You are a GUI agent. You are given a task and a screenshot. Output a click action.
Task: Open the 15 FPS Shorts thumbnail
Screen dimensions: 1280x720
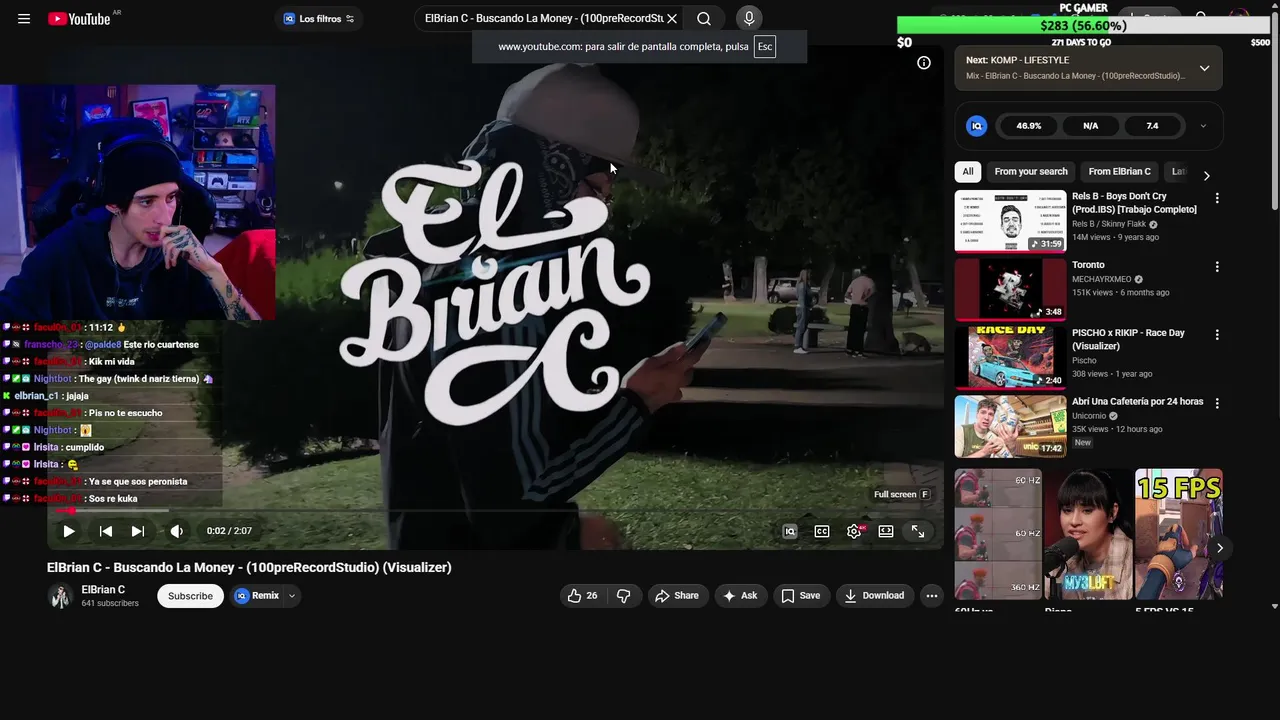click(1178, 534)
